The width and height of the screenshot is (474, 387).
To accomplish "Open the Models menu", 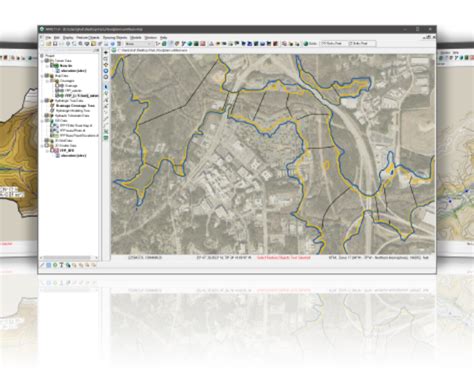I will [x=136, y=38].
